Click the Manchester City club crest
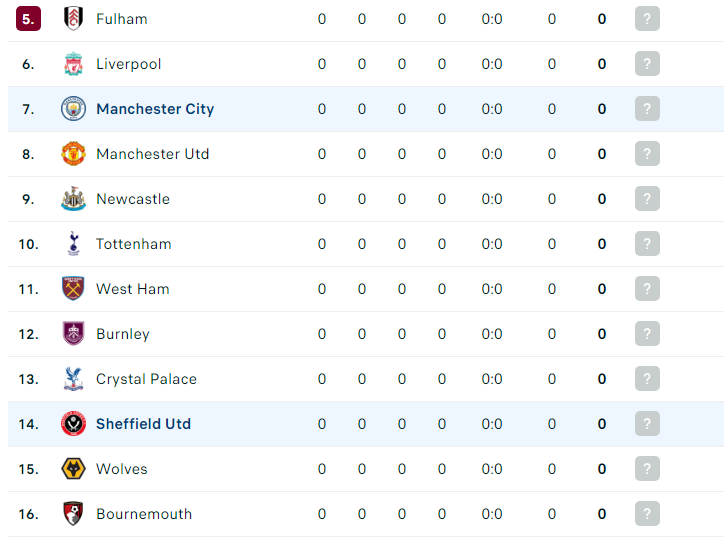The height and width of the screenshot is (541, 724). pos(73,109)
